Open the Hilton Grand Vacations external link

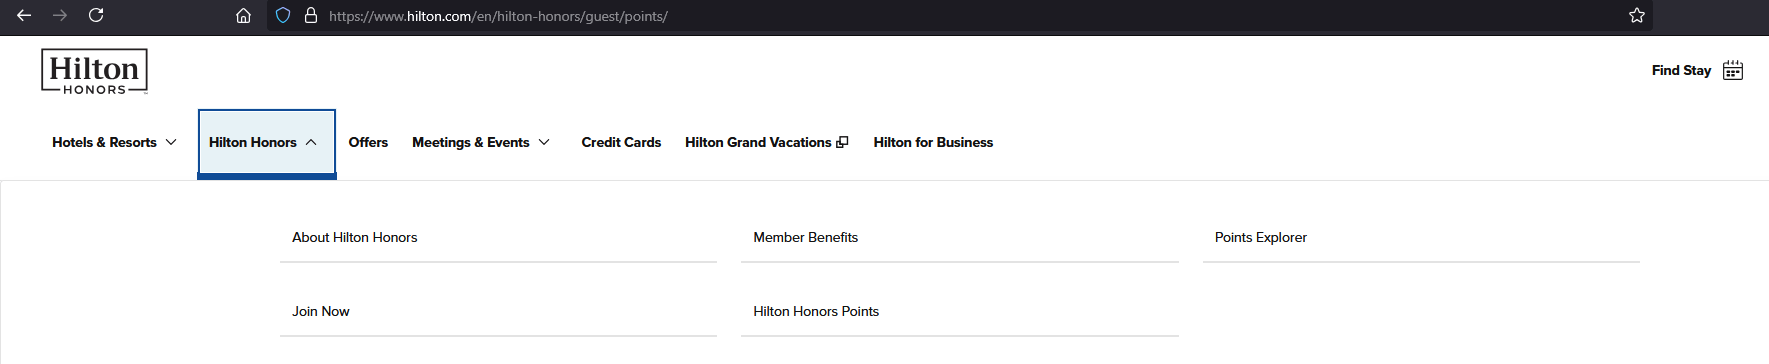point(766,142)
